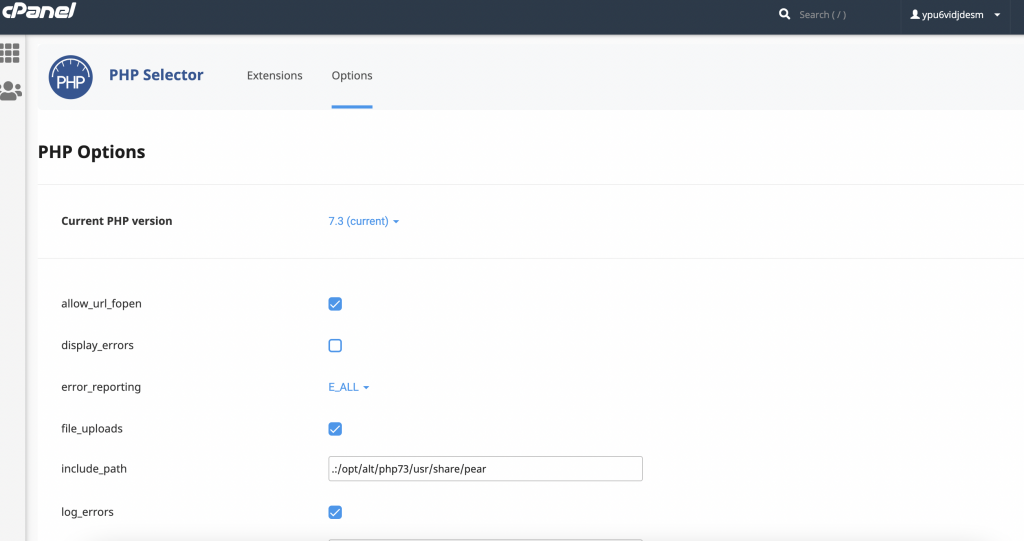Focus the Search field in header
Viewport: 1024px width, 541px height.
[823, 14]
